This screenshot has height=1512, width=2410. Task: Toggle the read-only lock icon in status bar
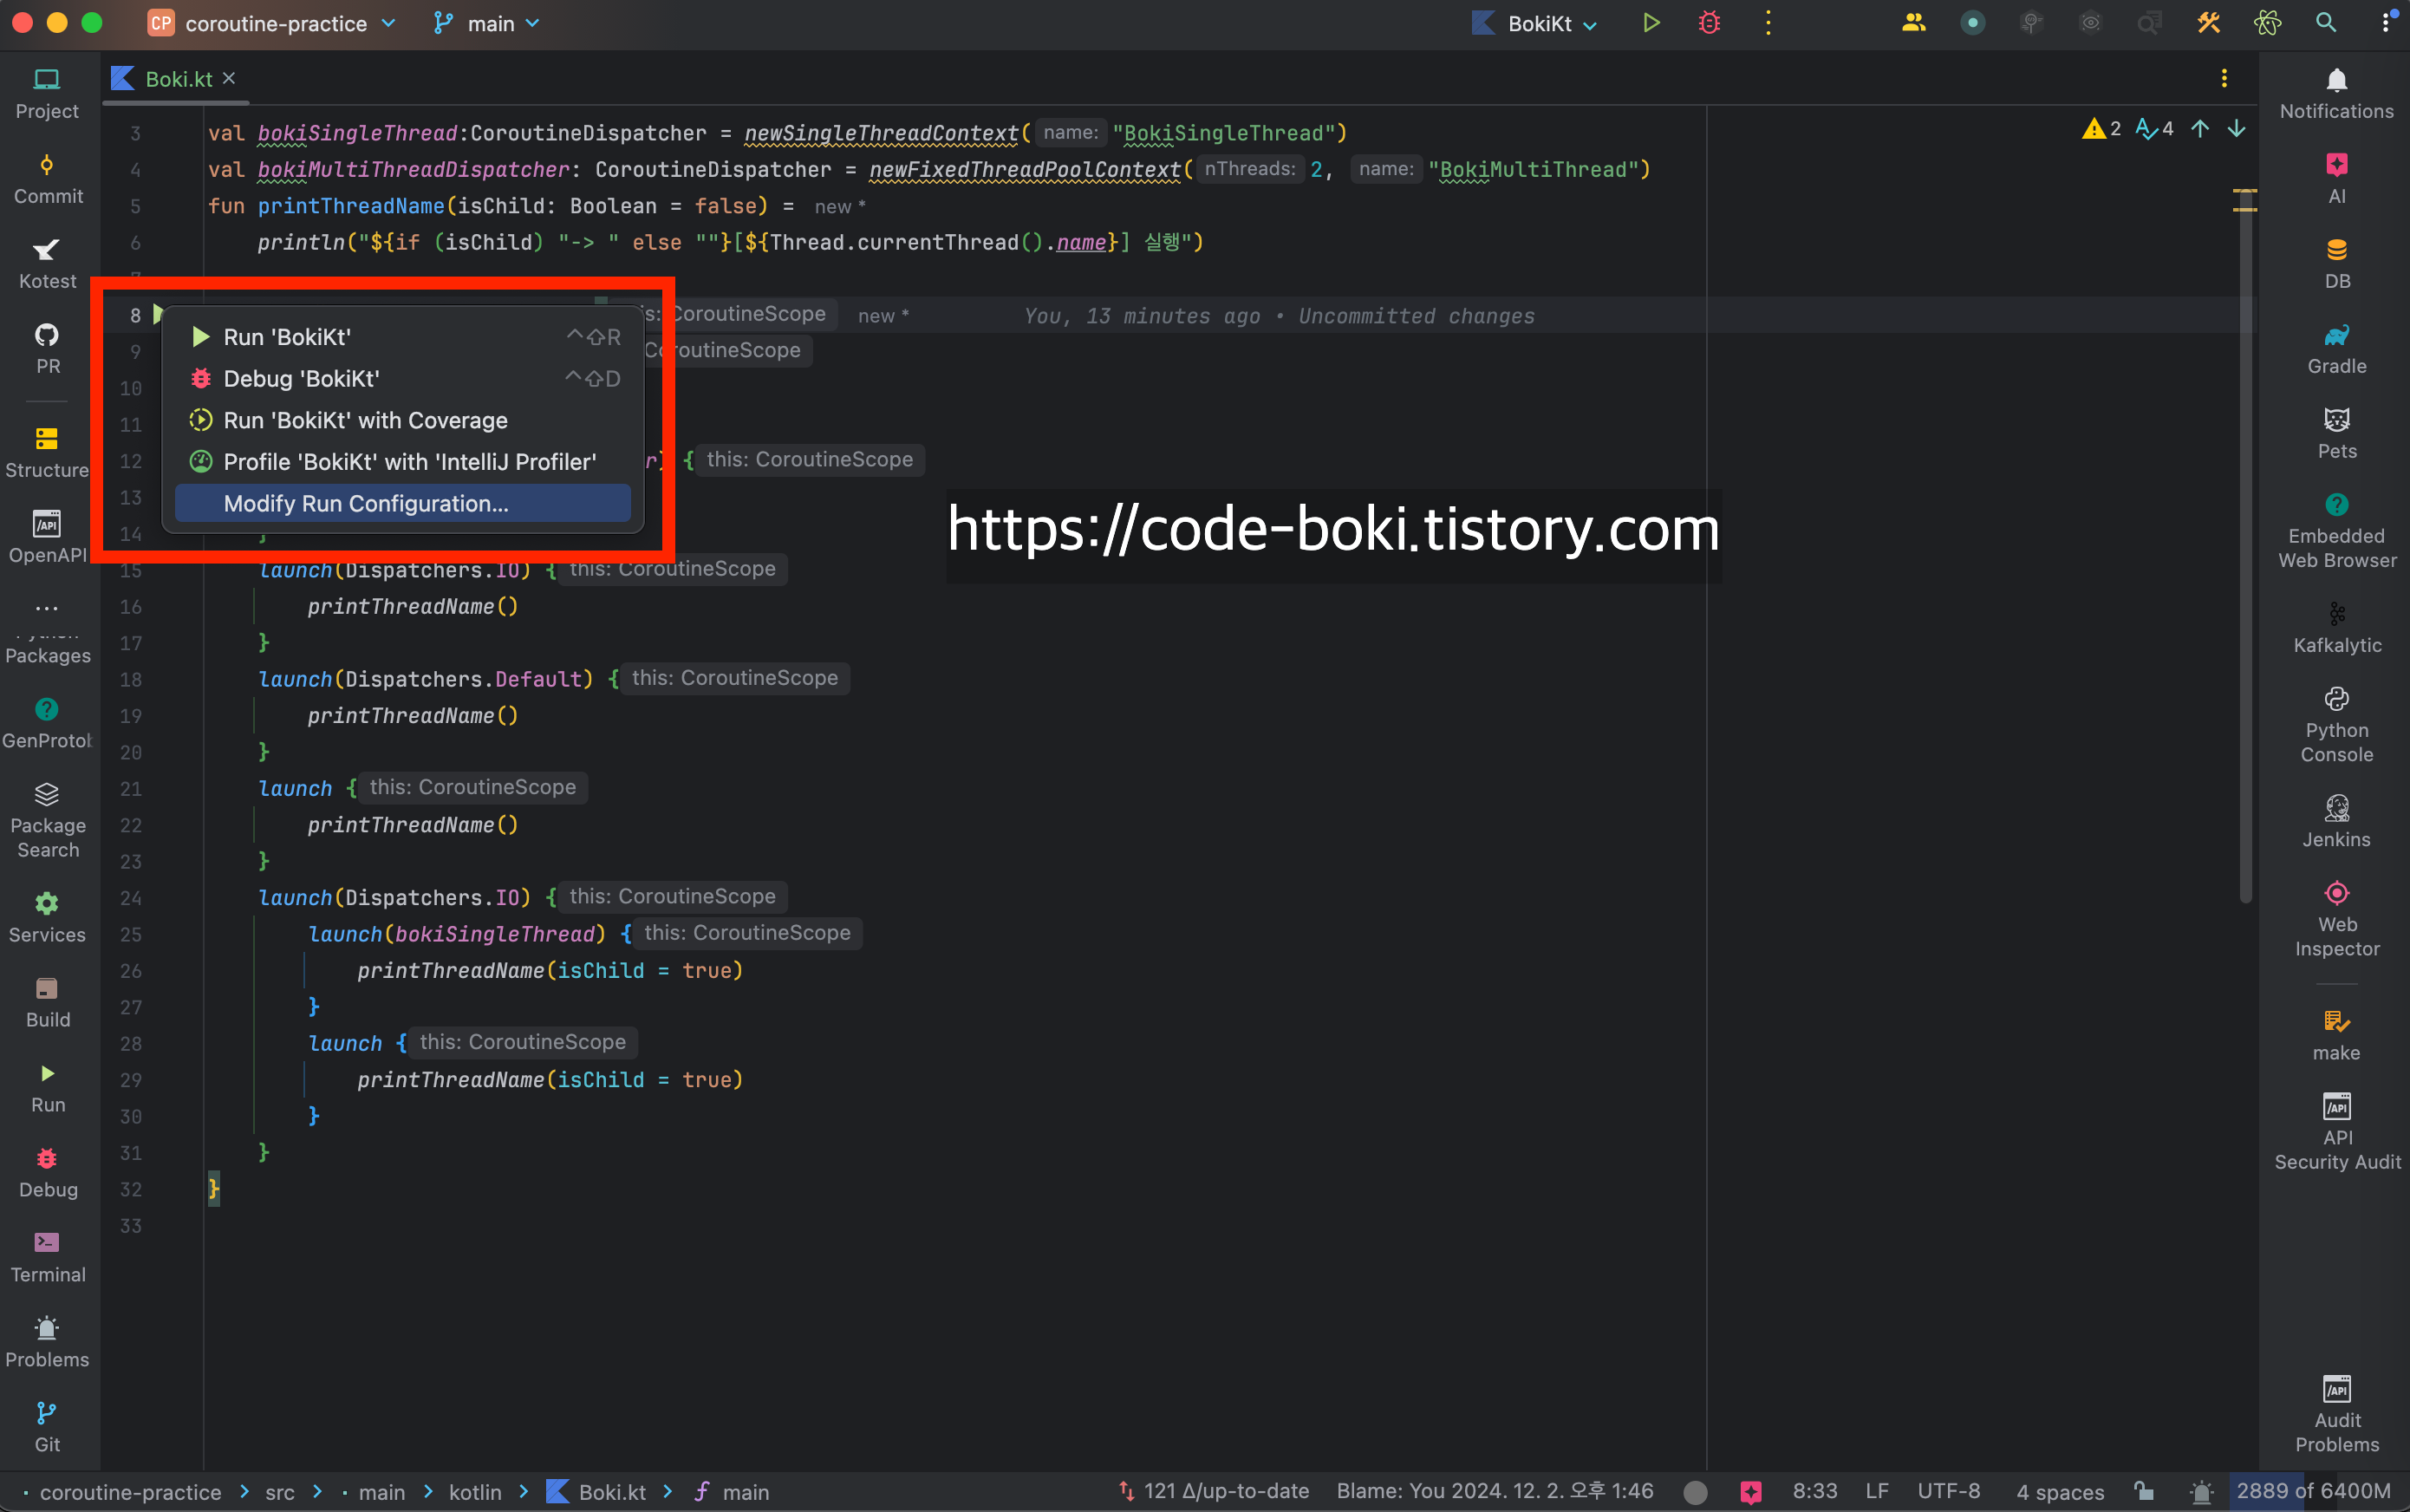2143,1491
